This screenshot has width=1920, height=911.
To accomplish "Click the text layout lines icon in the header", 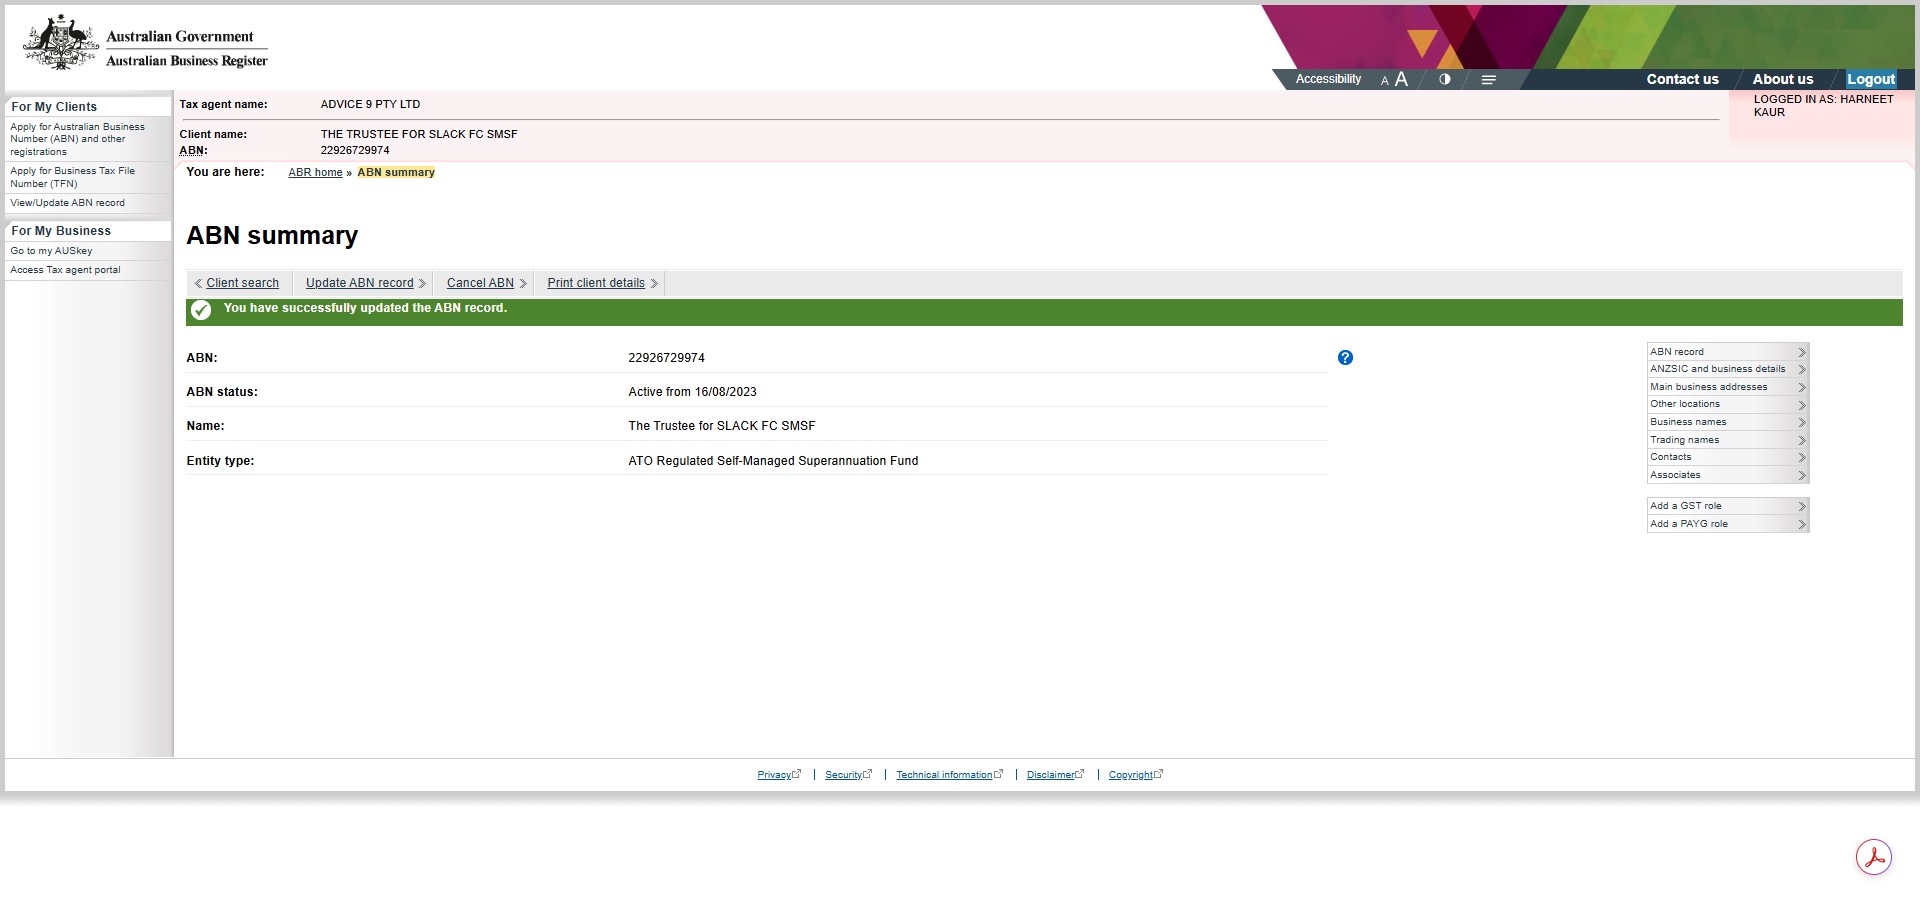I will tap(1489, 80).
